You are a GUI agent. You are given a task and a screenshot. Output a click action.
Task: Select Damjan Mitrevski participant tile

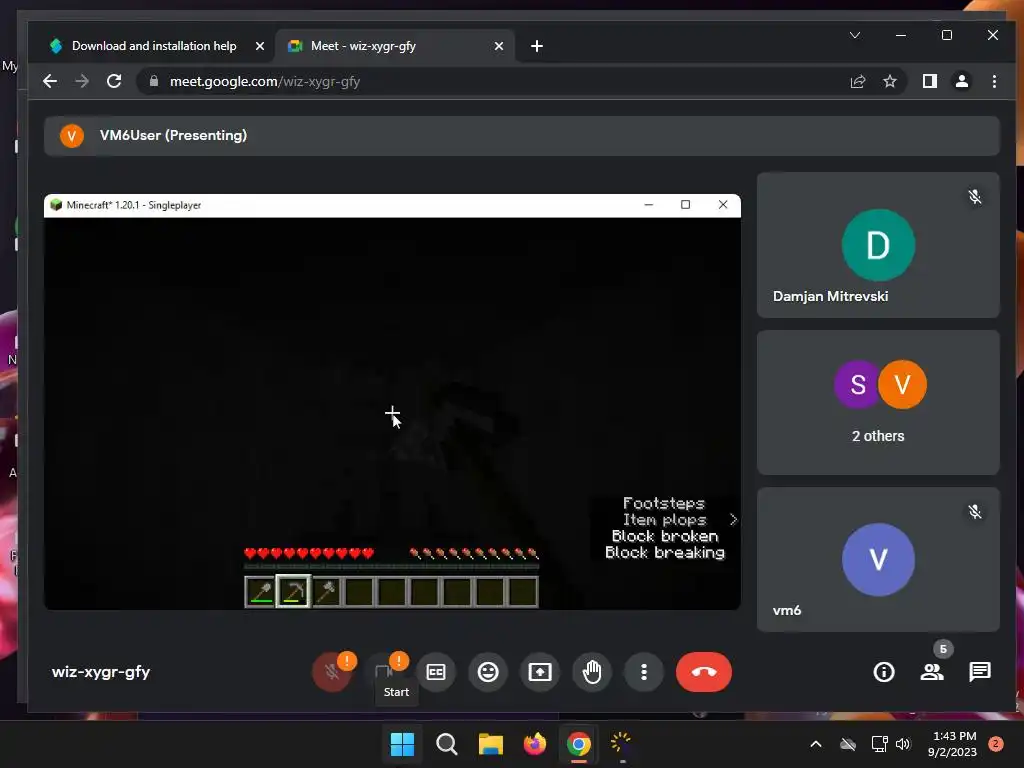[878, 245]
